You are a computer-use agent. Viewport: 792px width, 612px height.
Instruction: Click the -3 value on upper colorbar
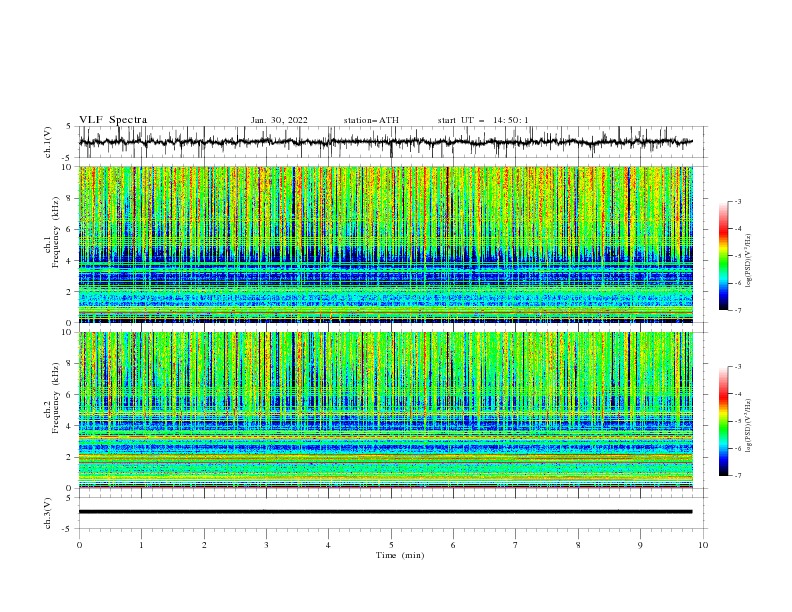point(737,201)
